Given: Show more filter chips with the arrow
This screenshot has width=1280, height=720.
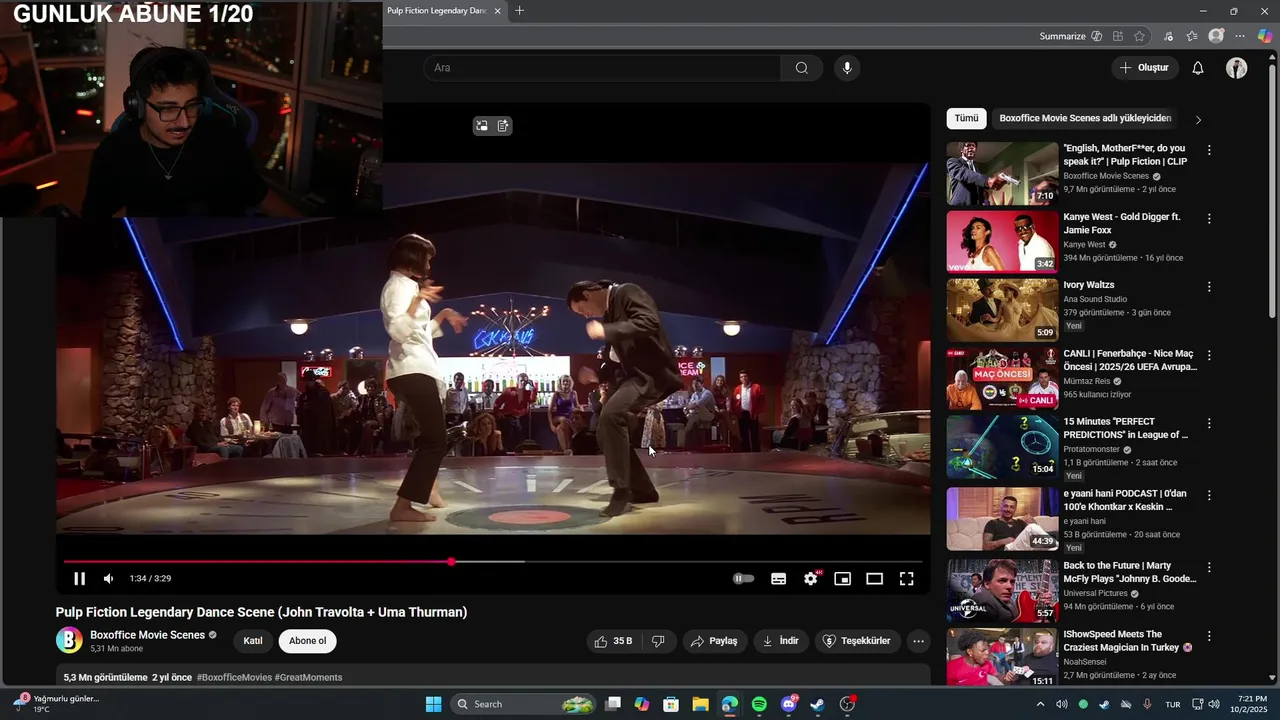Looking at the screenshot, I should (1198, 119).
